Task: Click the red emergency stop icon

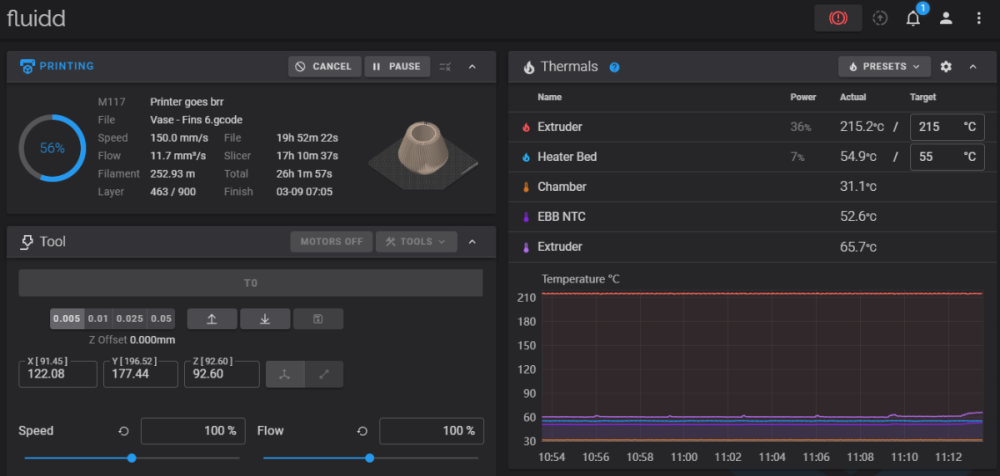Action: [x=838, y=19]
